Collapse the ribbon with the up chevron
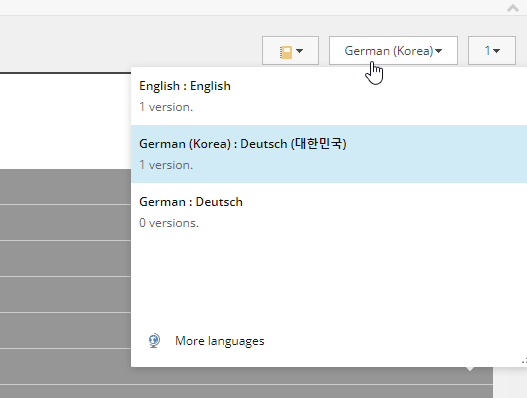This screenshot has width=527, height=398. 513,8
